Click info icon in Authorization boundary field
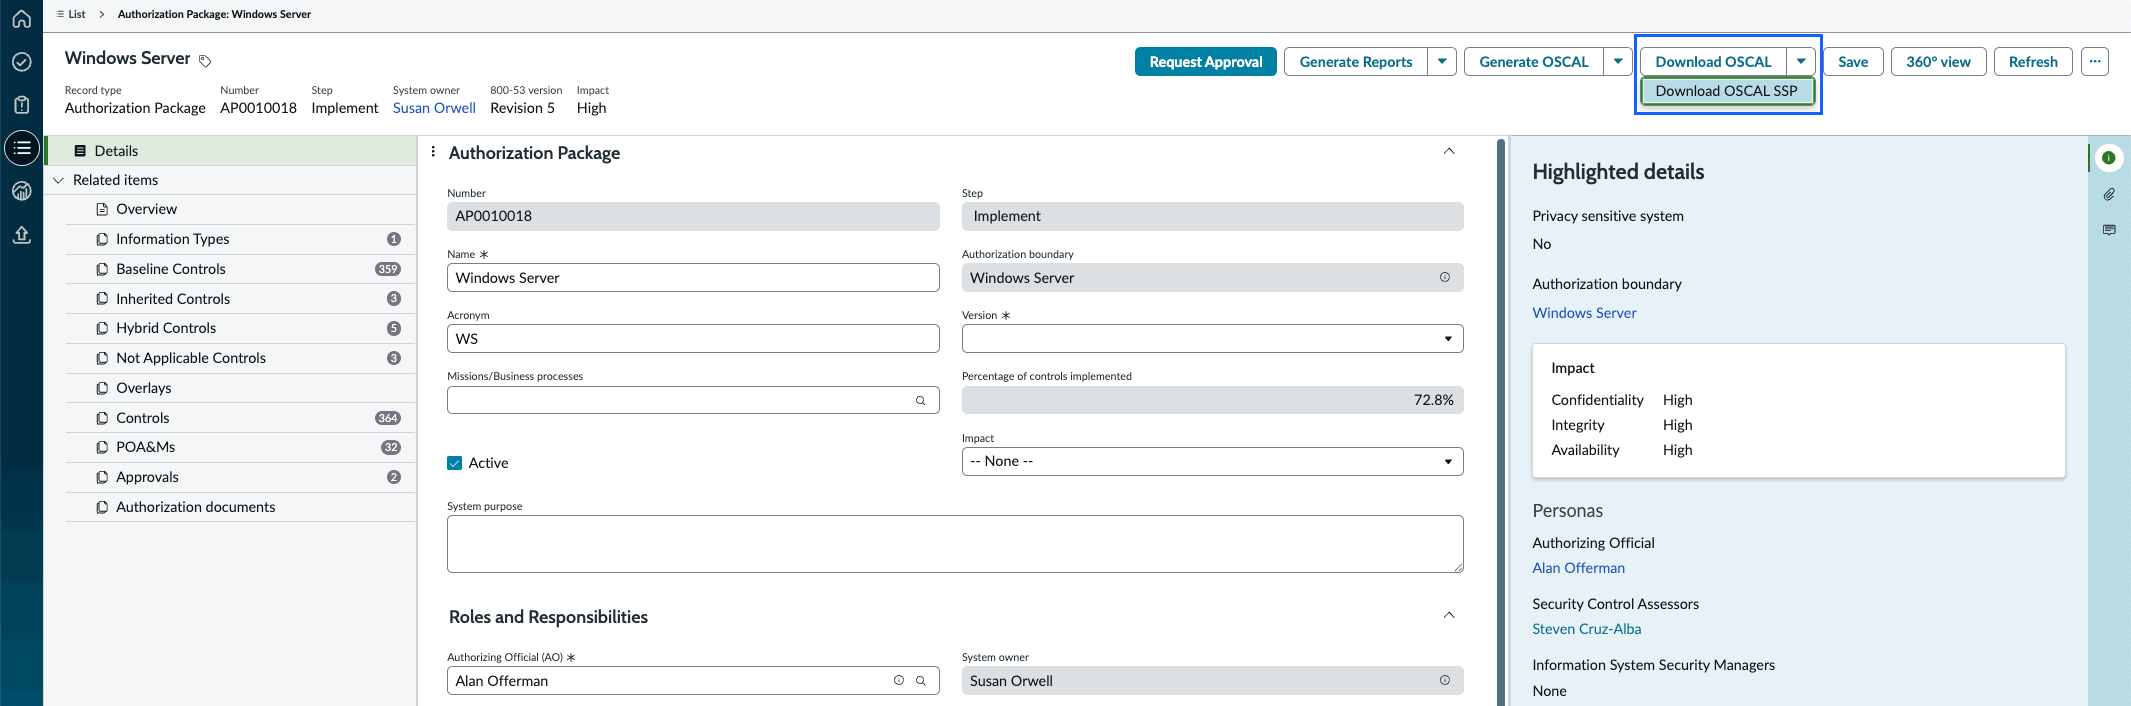Viewport: 2131px width, 706px height. (x=1445, y=277)
